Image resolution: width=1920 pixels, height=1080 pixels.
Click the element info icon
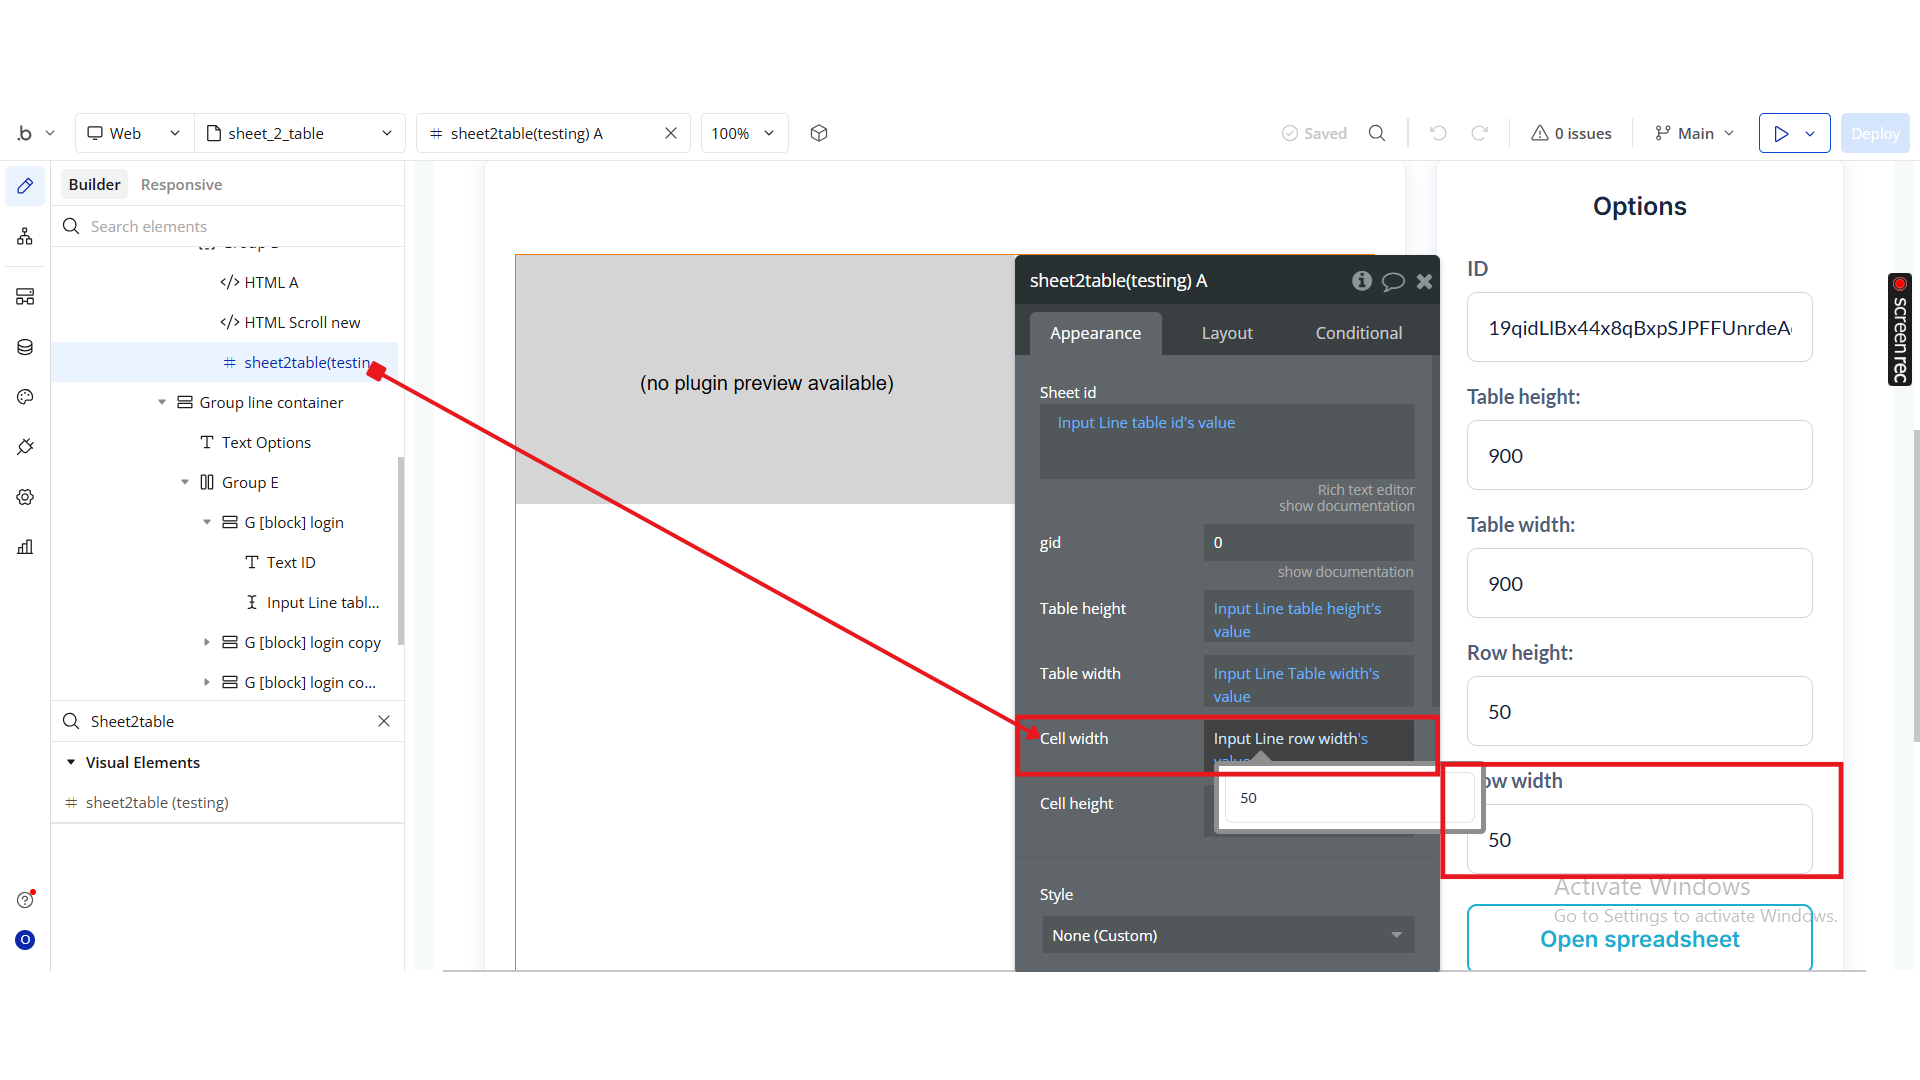(x=1361, y=281)
